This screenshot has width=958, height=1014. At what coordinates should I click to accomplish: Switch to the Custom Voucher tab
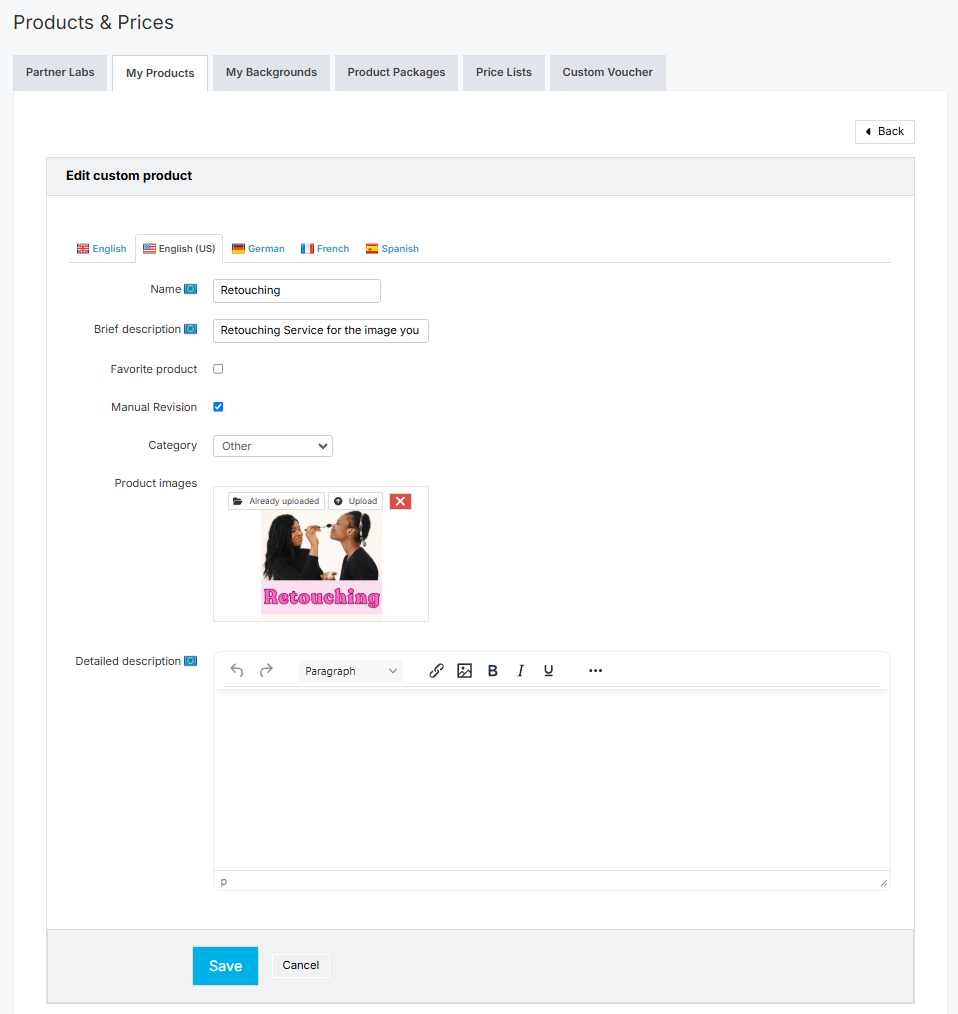(607, 72)
